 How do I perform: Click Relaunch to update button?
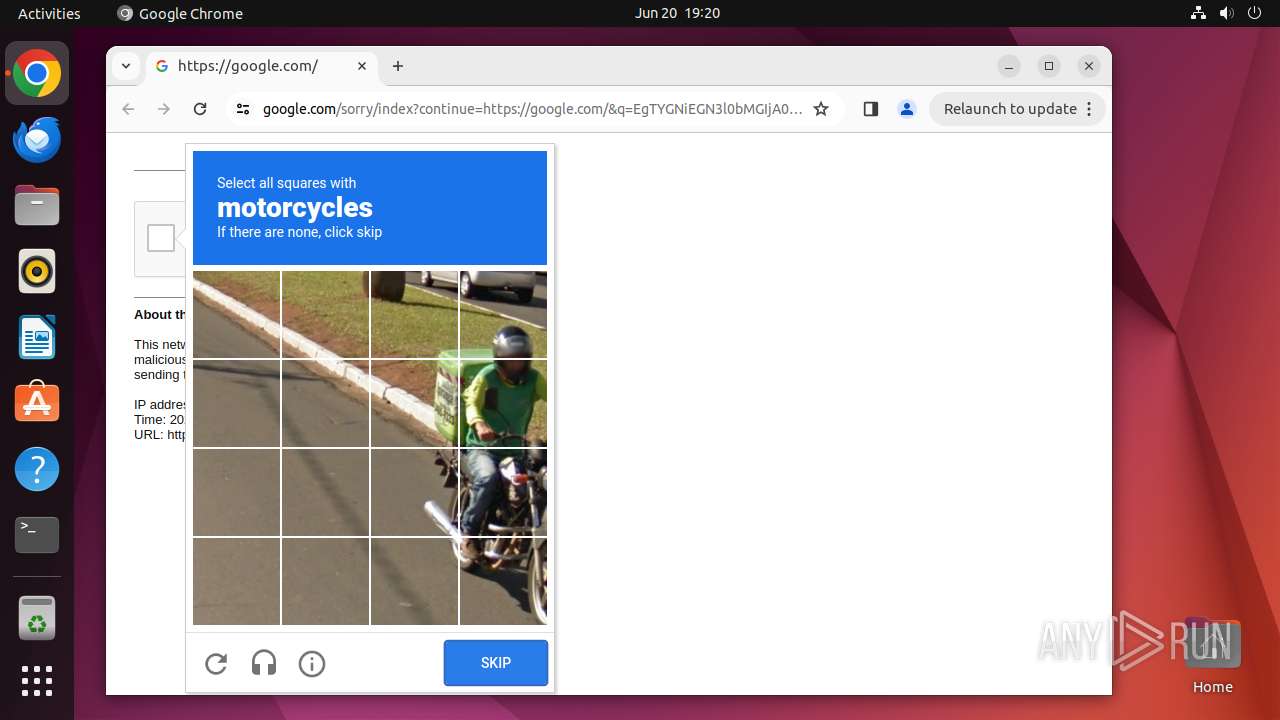click(x=1010, y=109)
